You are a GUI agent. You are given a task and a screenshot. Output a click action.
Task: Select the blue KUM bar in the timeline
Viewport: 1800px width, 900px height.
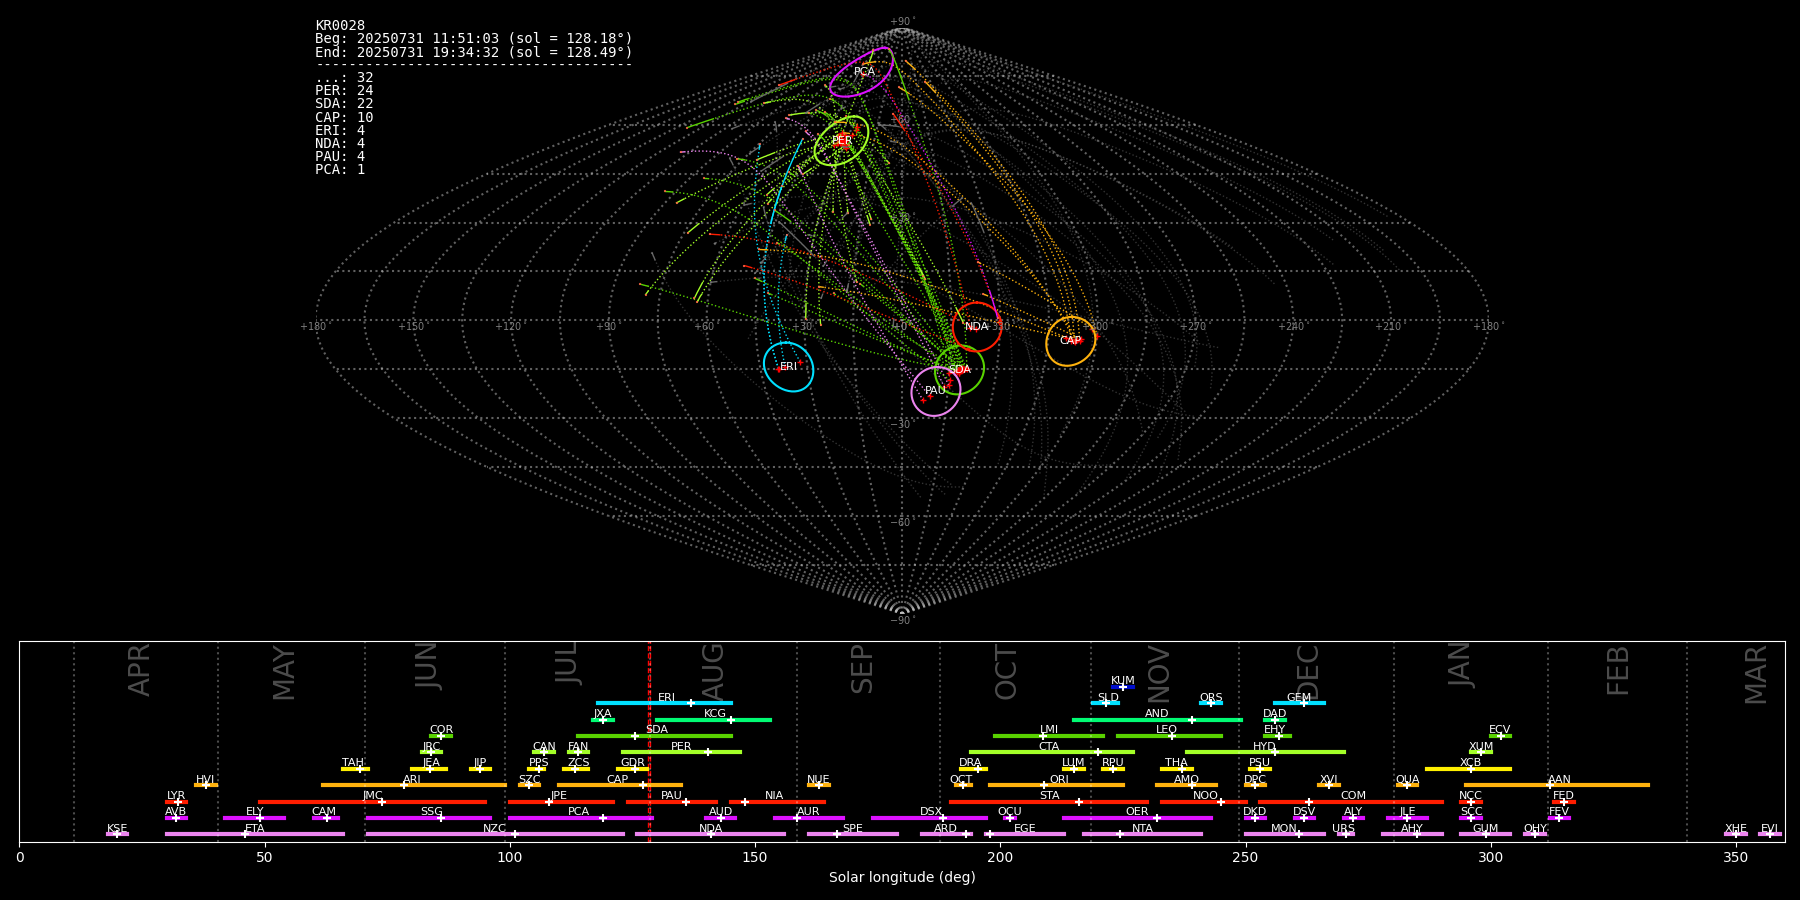coord(1123,687)
